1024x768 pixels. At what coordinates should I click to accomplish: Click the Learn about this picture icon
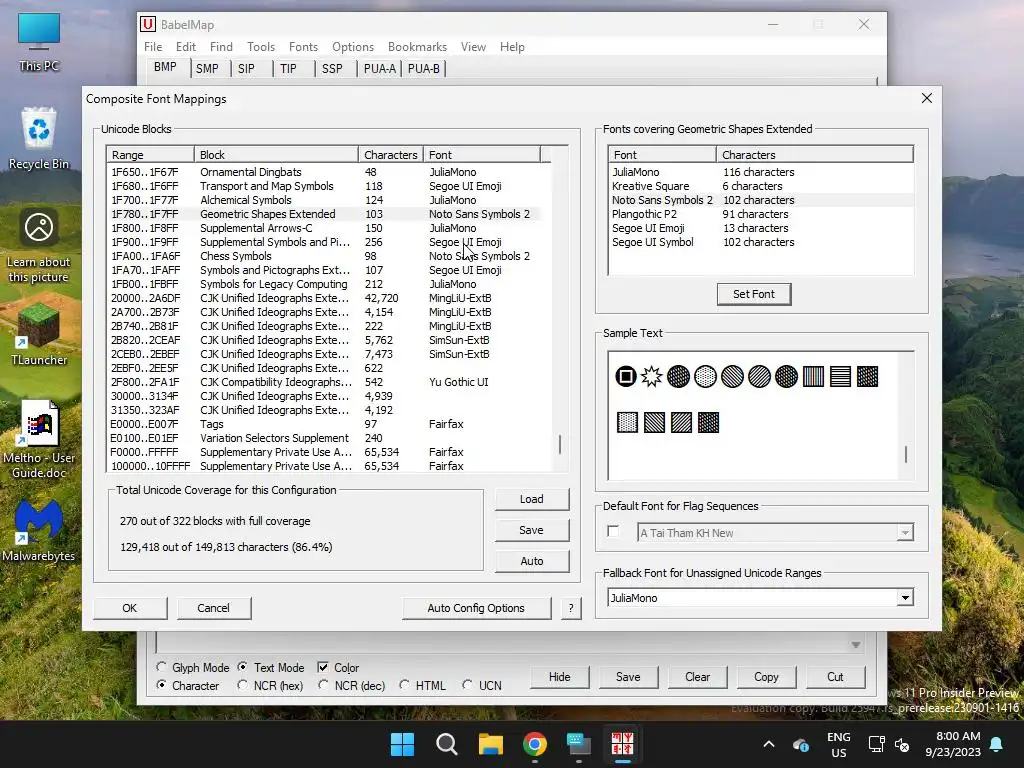click(39, 246)
